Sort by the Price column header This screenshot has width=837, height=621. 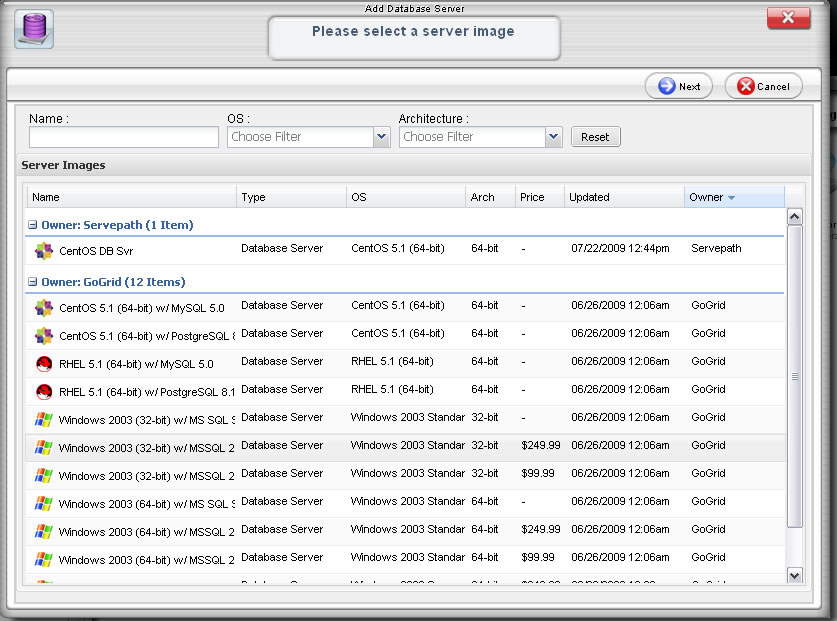click(x=533, y=197)
